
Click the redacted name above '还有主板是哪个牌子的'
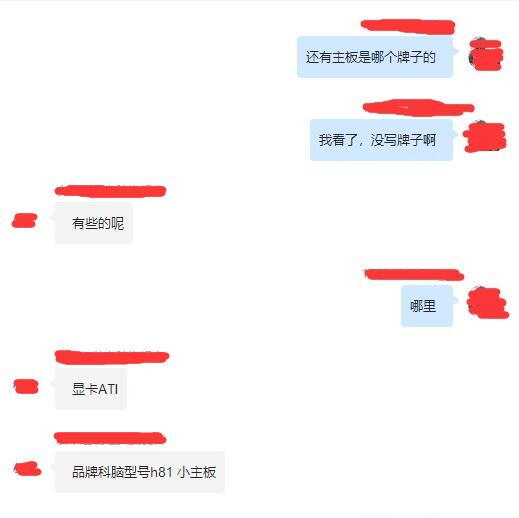[x=408, y=27]
